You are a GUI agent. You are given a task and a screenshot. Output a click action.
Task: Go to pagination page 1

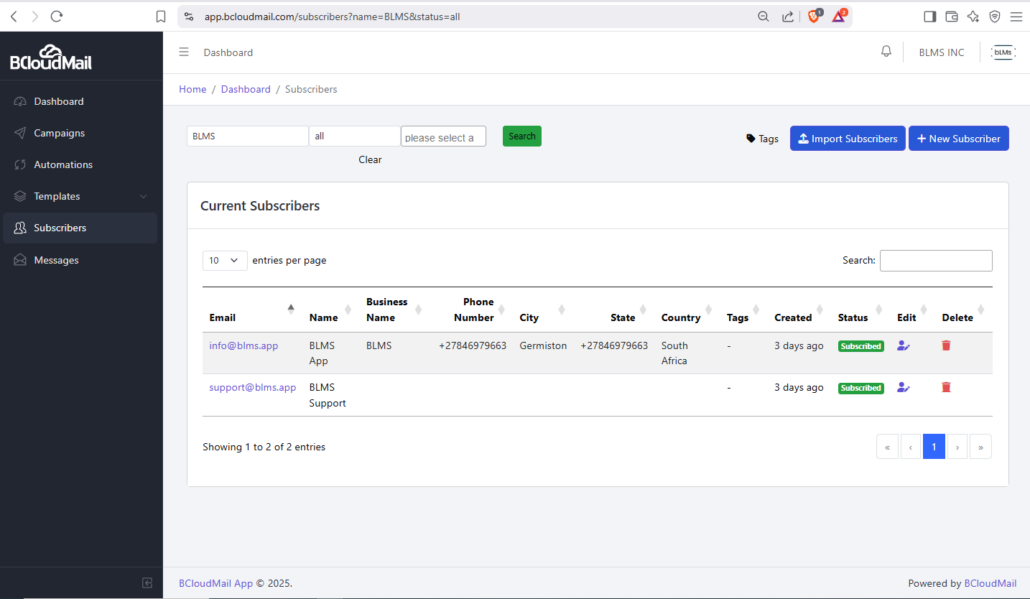(933, 447)
